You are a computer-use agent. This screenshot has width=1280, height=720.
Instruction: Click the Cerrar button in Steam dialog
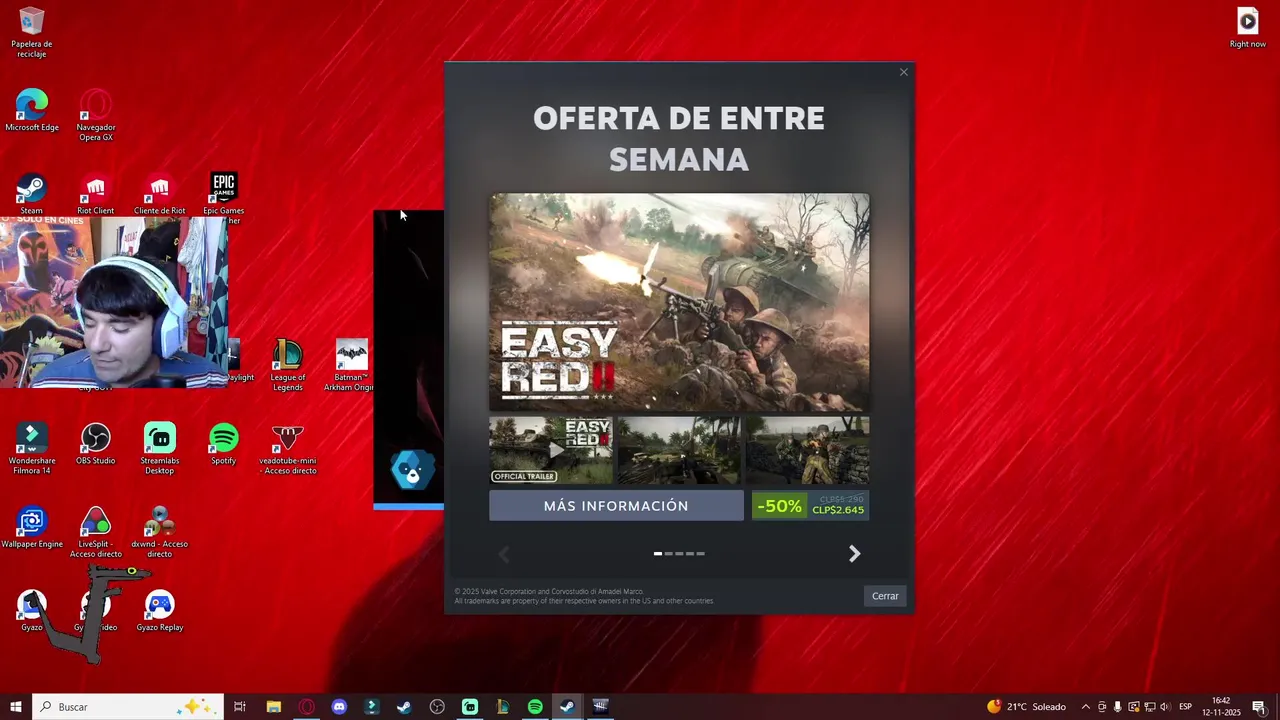(885, 596)
